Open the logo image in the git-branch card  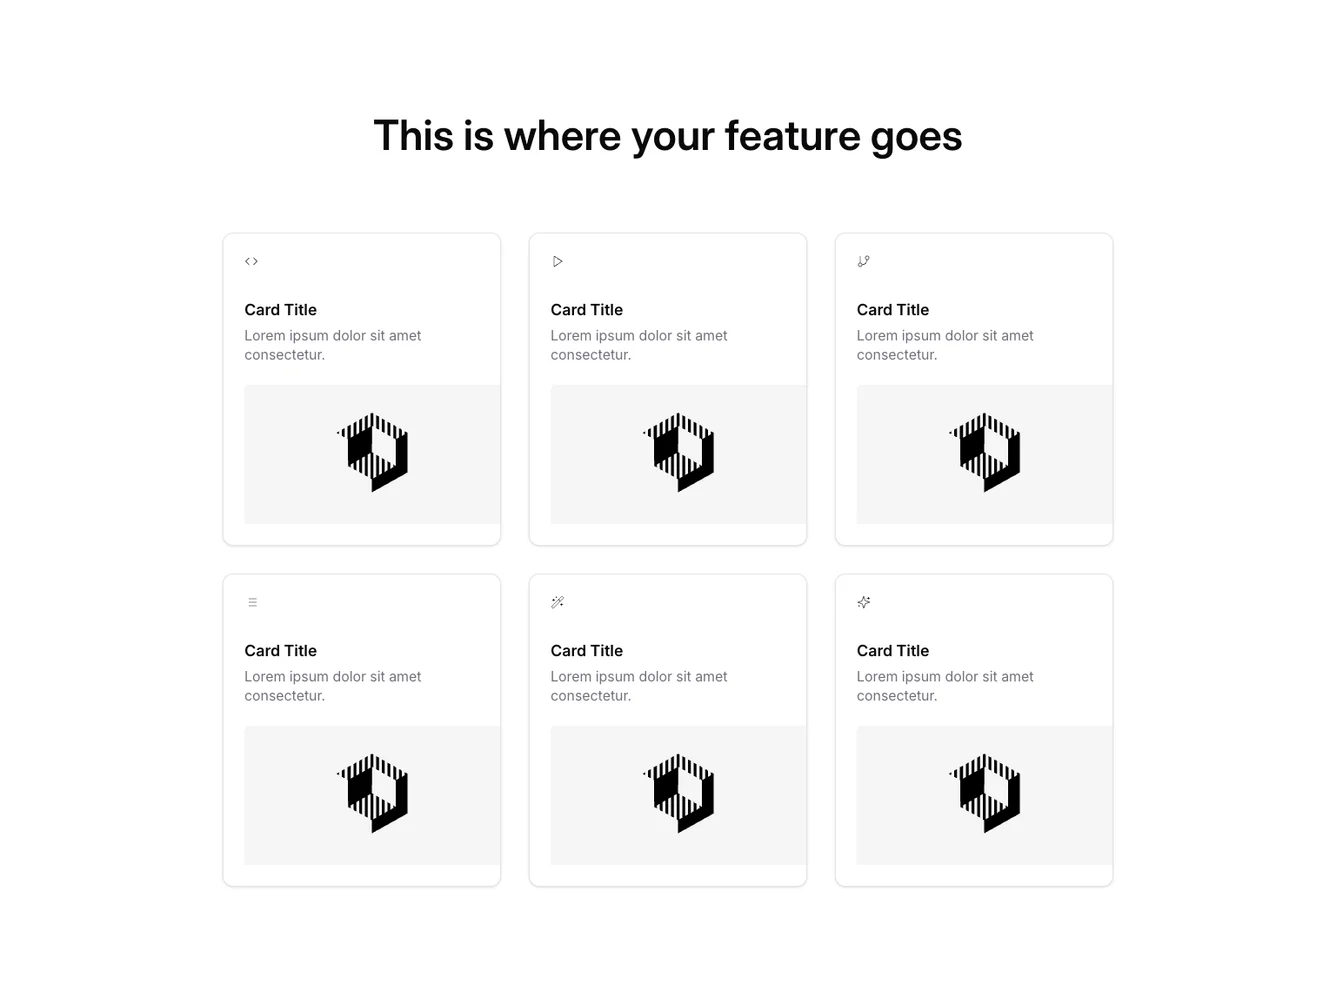tap(985, 453)
